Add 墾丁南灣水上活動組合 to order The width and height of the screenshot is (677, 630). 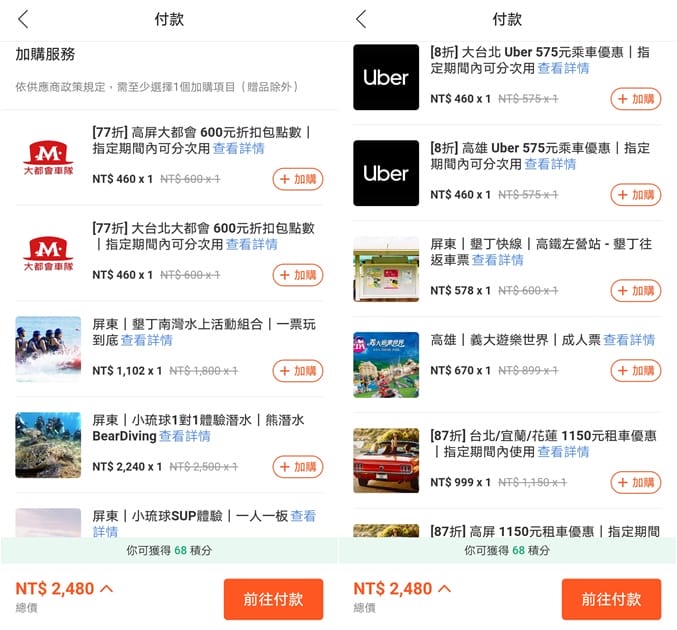point(297,370)
